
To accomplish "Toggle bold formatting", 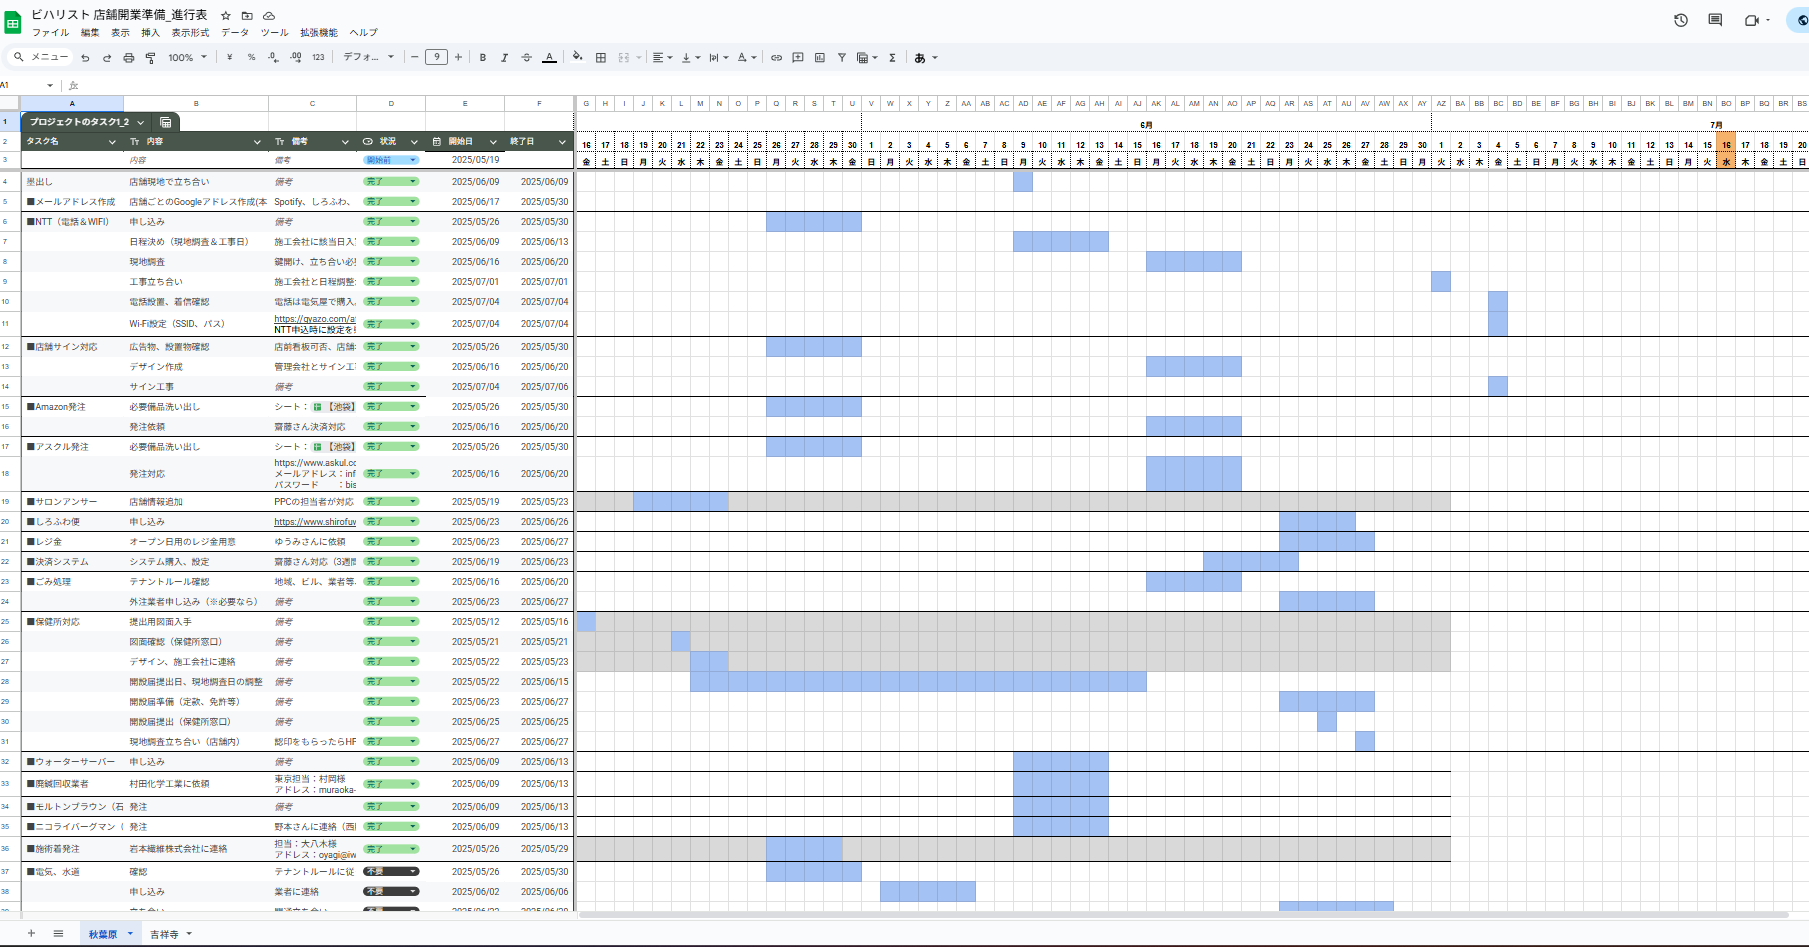I will point(483,58).
